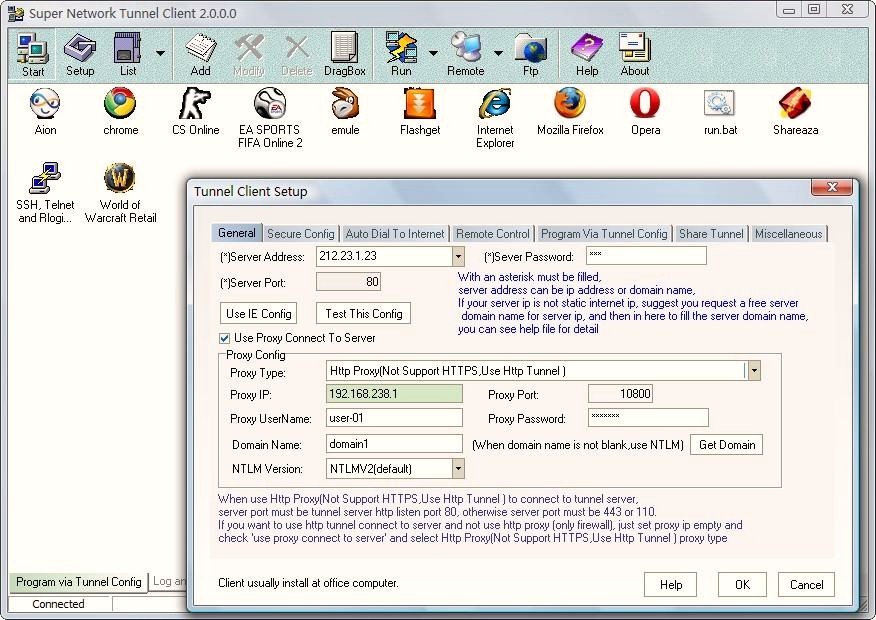Select the Mozilla Firefox program icon
The image size is (876, 620).
click(570, 111)
